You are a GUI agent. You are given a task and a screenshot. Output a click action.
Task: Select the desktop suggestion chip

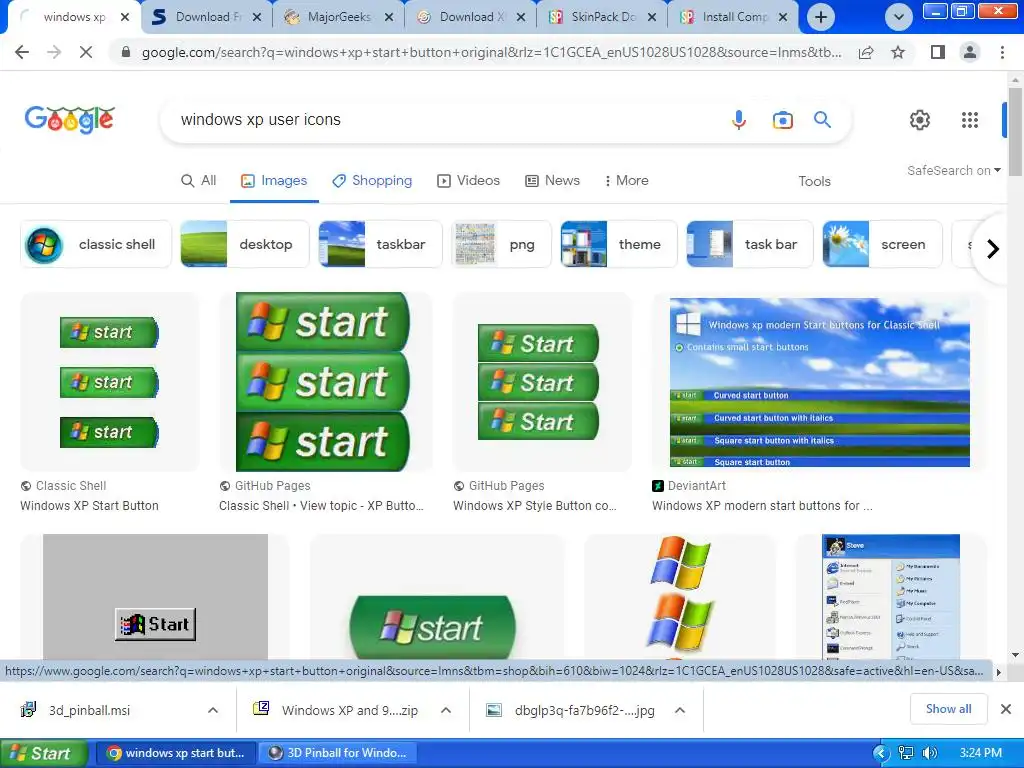pyautogui.click(x=244, y=244)
